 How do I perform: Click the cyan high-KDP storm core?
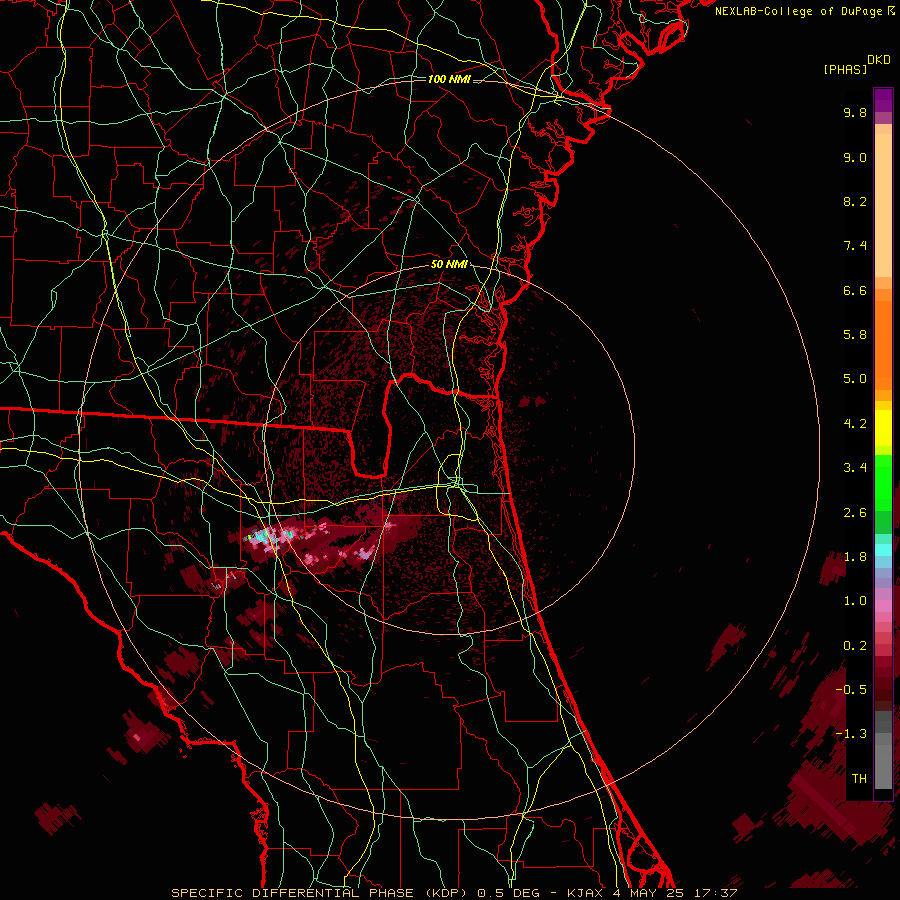[261, 538]
